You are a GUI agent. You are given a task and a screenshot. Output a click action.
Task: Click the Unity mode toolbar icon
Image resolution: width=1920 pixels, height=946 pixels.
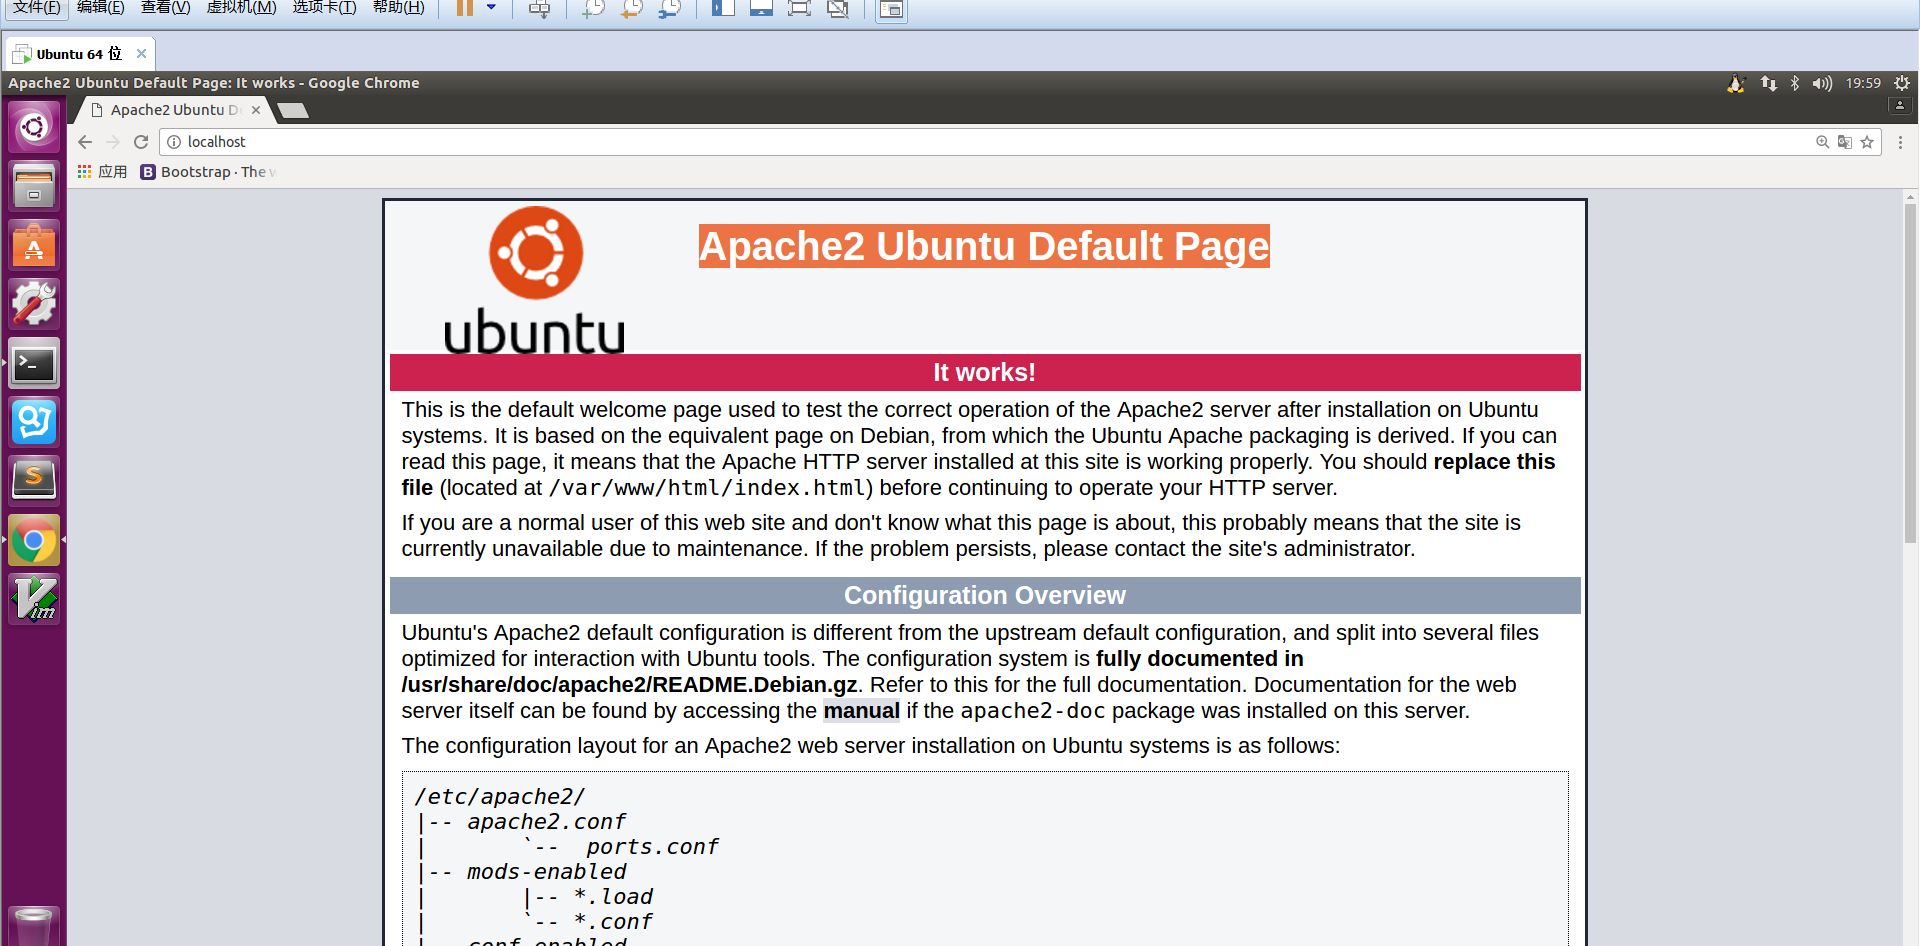(x=838, y=8)
